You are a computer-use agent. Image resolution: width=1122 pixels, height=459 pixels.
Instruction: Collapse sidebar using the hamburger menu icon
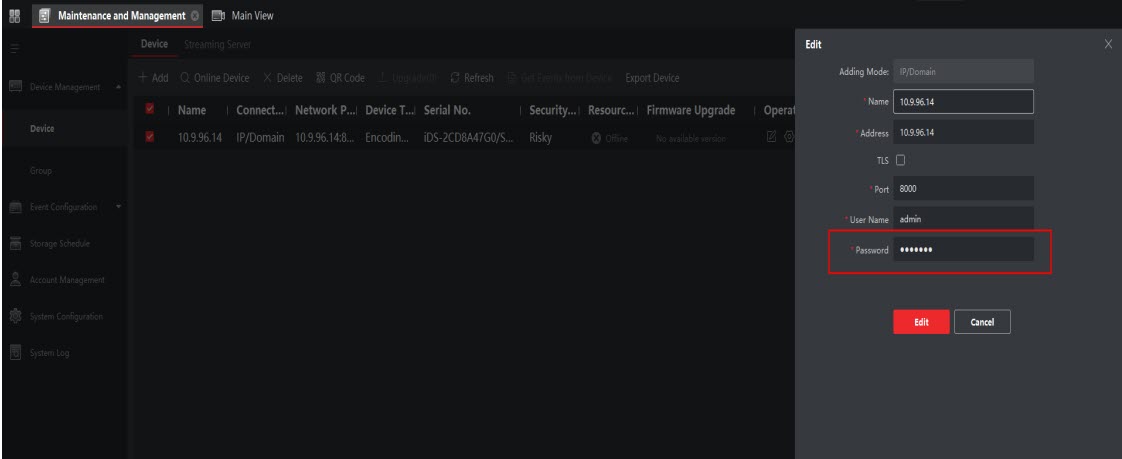[12, 46]
